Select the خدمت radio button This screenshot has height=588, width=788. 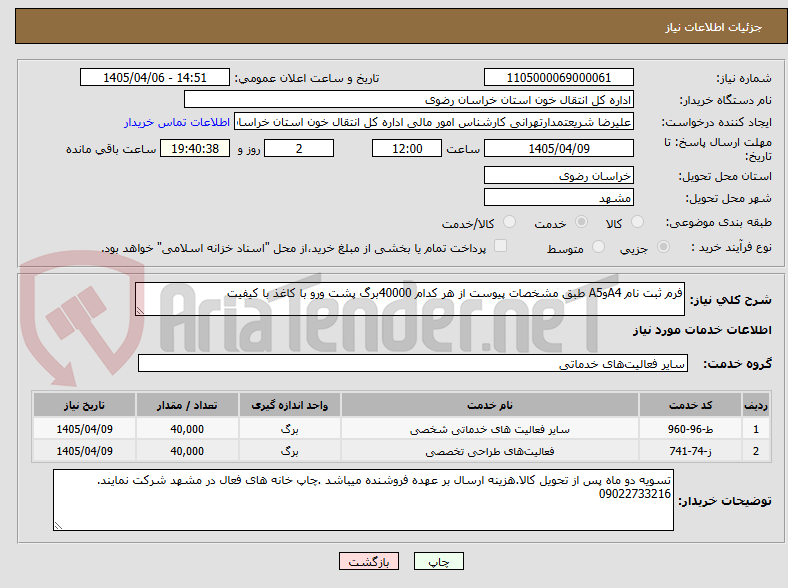[581, 222]
